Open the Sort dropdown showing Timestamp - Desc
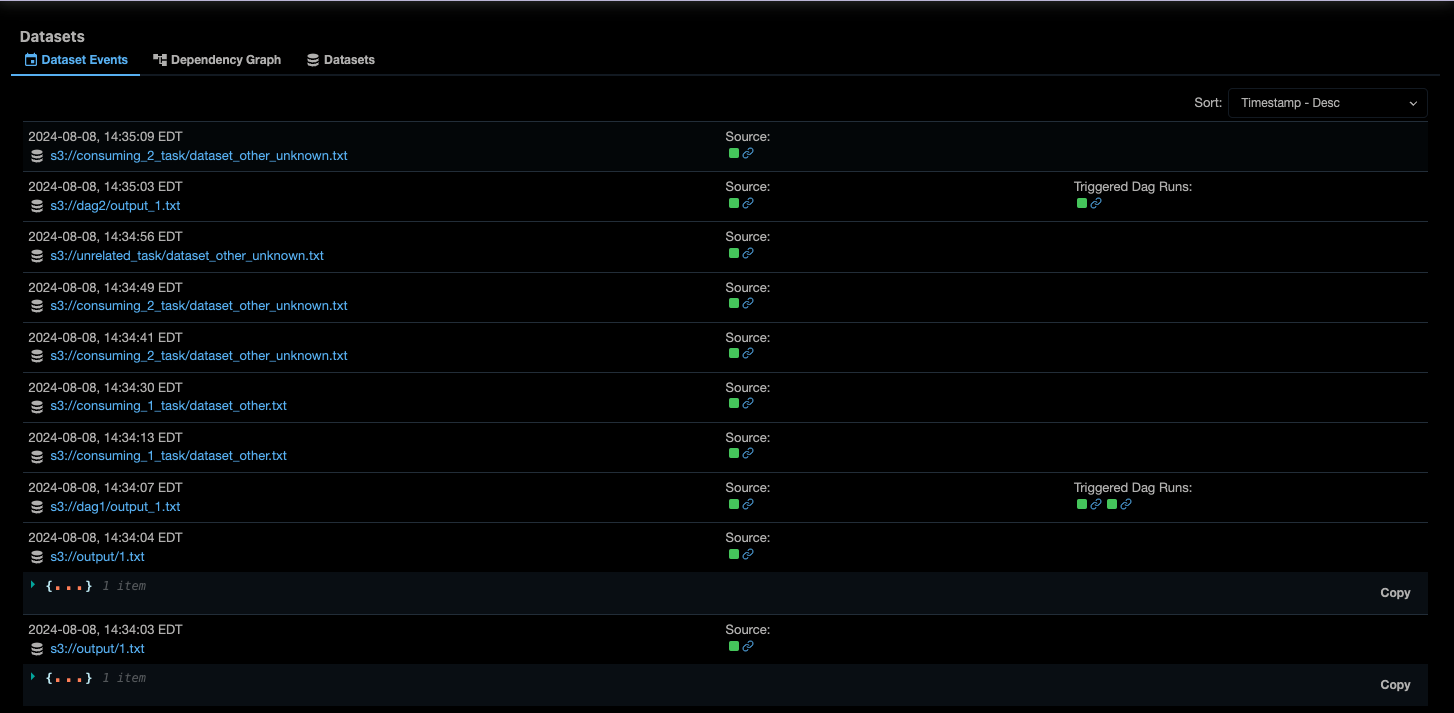The width and height of the screenshot is (1454, 713). [x=1327, y=102]
